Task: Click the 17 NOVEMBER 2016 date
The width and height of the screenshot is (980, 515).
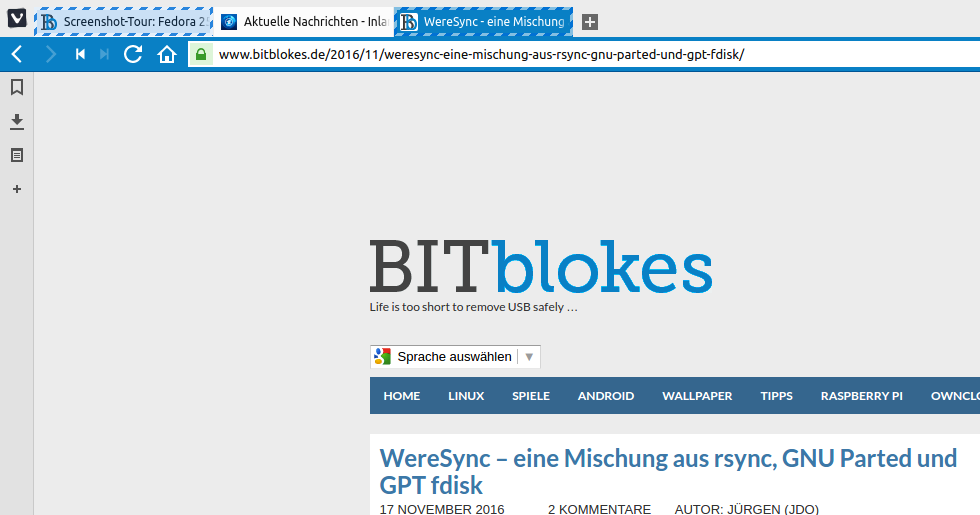Action: (x=442, y=509)
